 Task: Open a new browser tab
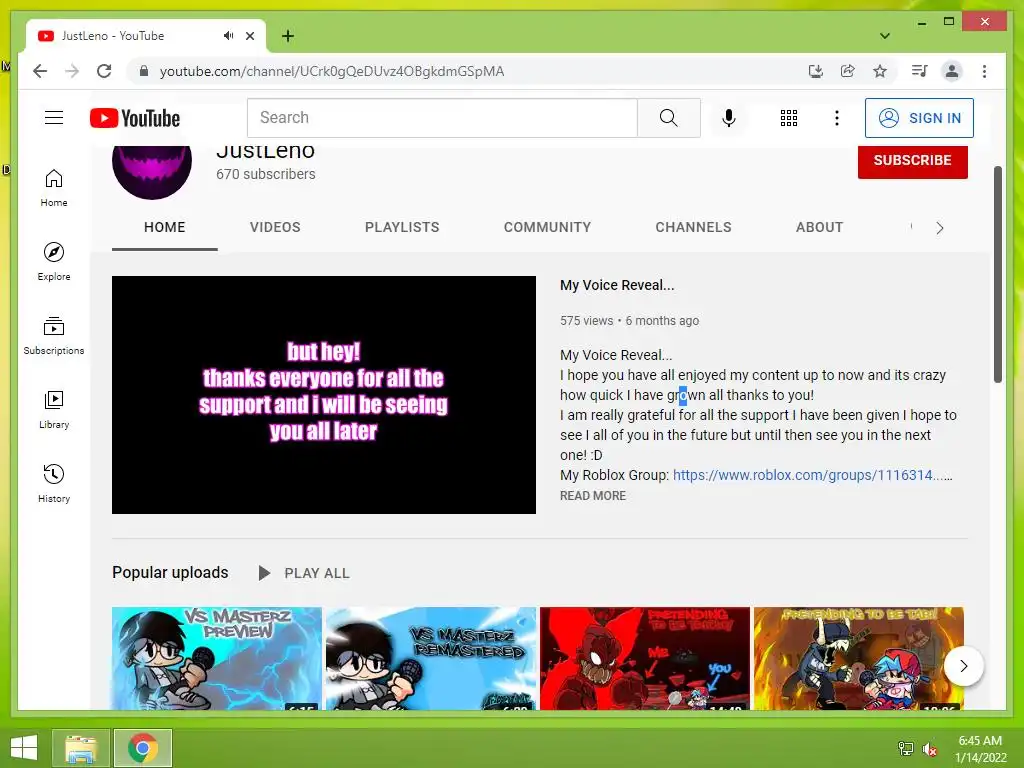(x=288, y=36)
